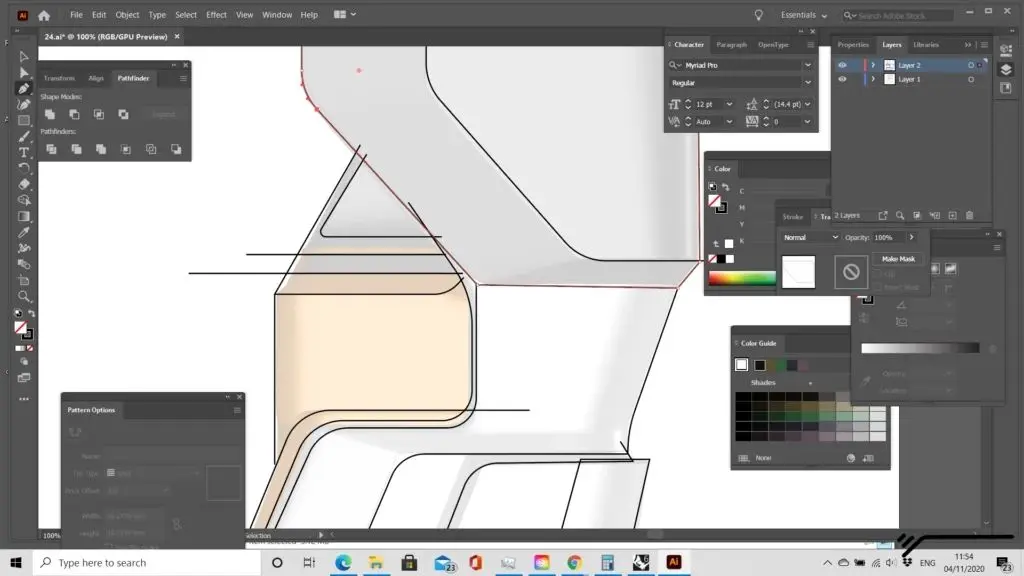The image size is (1024, 576).
Task: Delete selection with Layers trash icon
Action: (970, 216)
